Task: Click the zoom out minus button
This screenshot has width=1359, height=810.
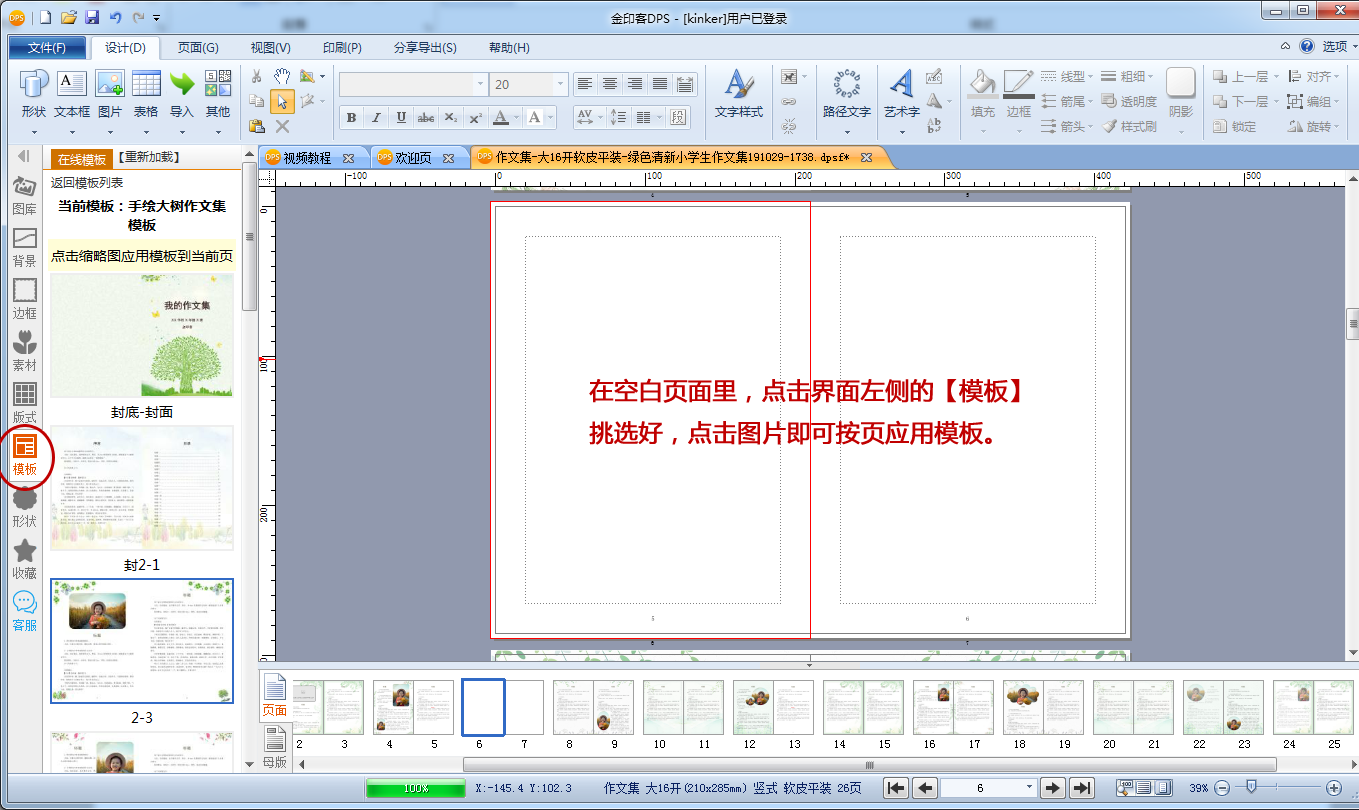Action: [x=1221, y=788]
